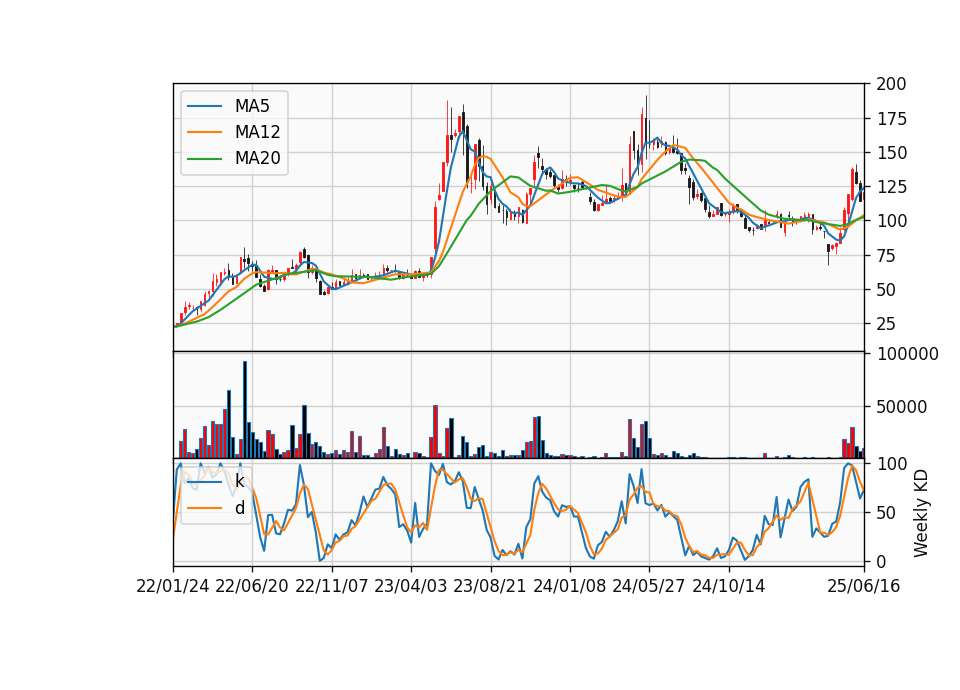Click the 100000 volume axis label
The image size is (960, 690).
tap(908, 354)
